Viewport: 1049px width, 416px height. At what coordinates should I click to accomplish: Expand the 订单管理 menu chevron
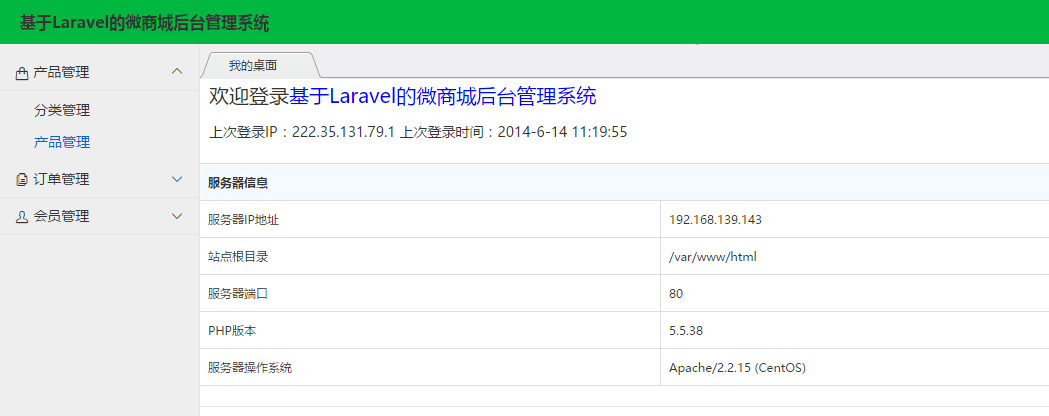pyautogui.click(x=177, y=179)
